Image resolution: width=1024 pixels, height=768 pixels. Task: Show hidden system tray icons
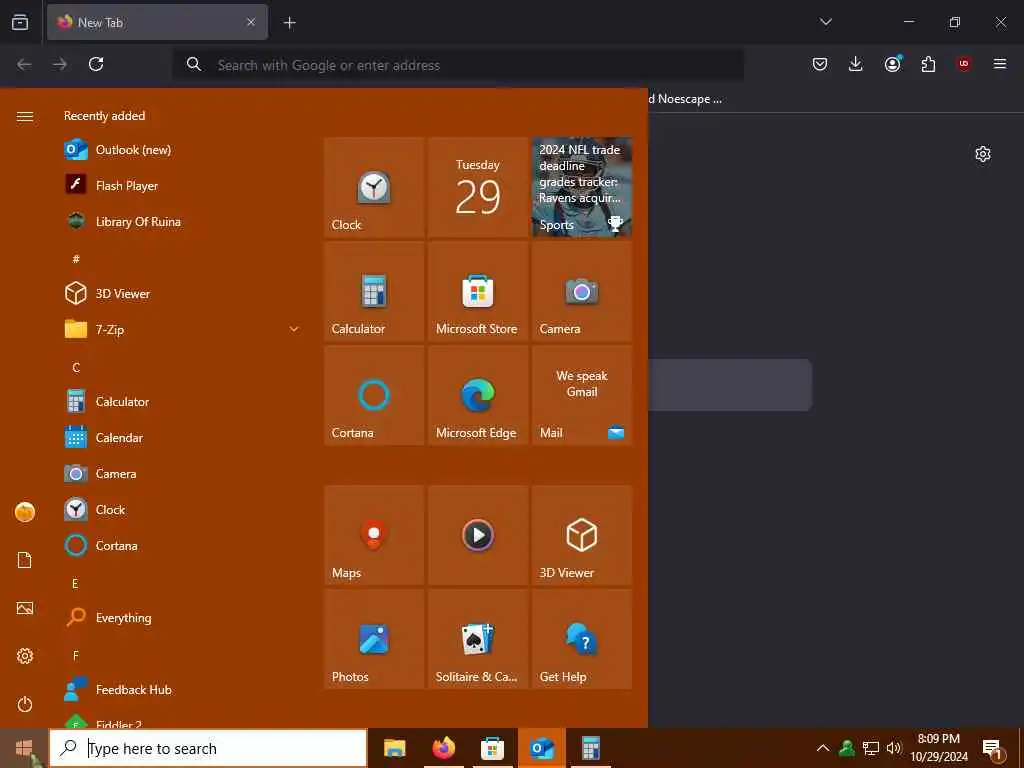point(823,748)
